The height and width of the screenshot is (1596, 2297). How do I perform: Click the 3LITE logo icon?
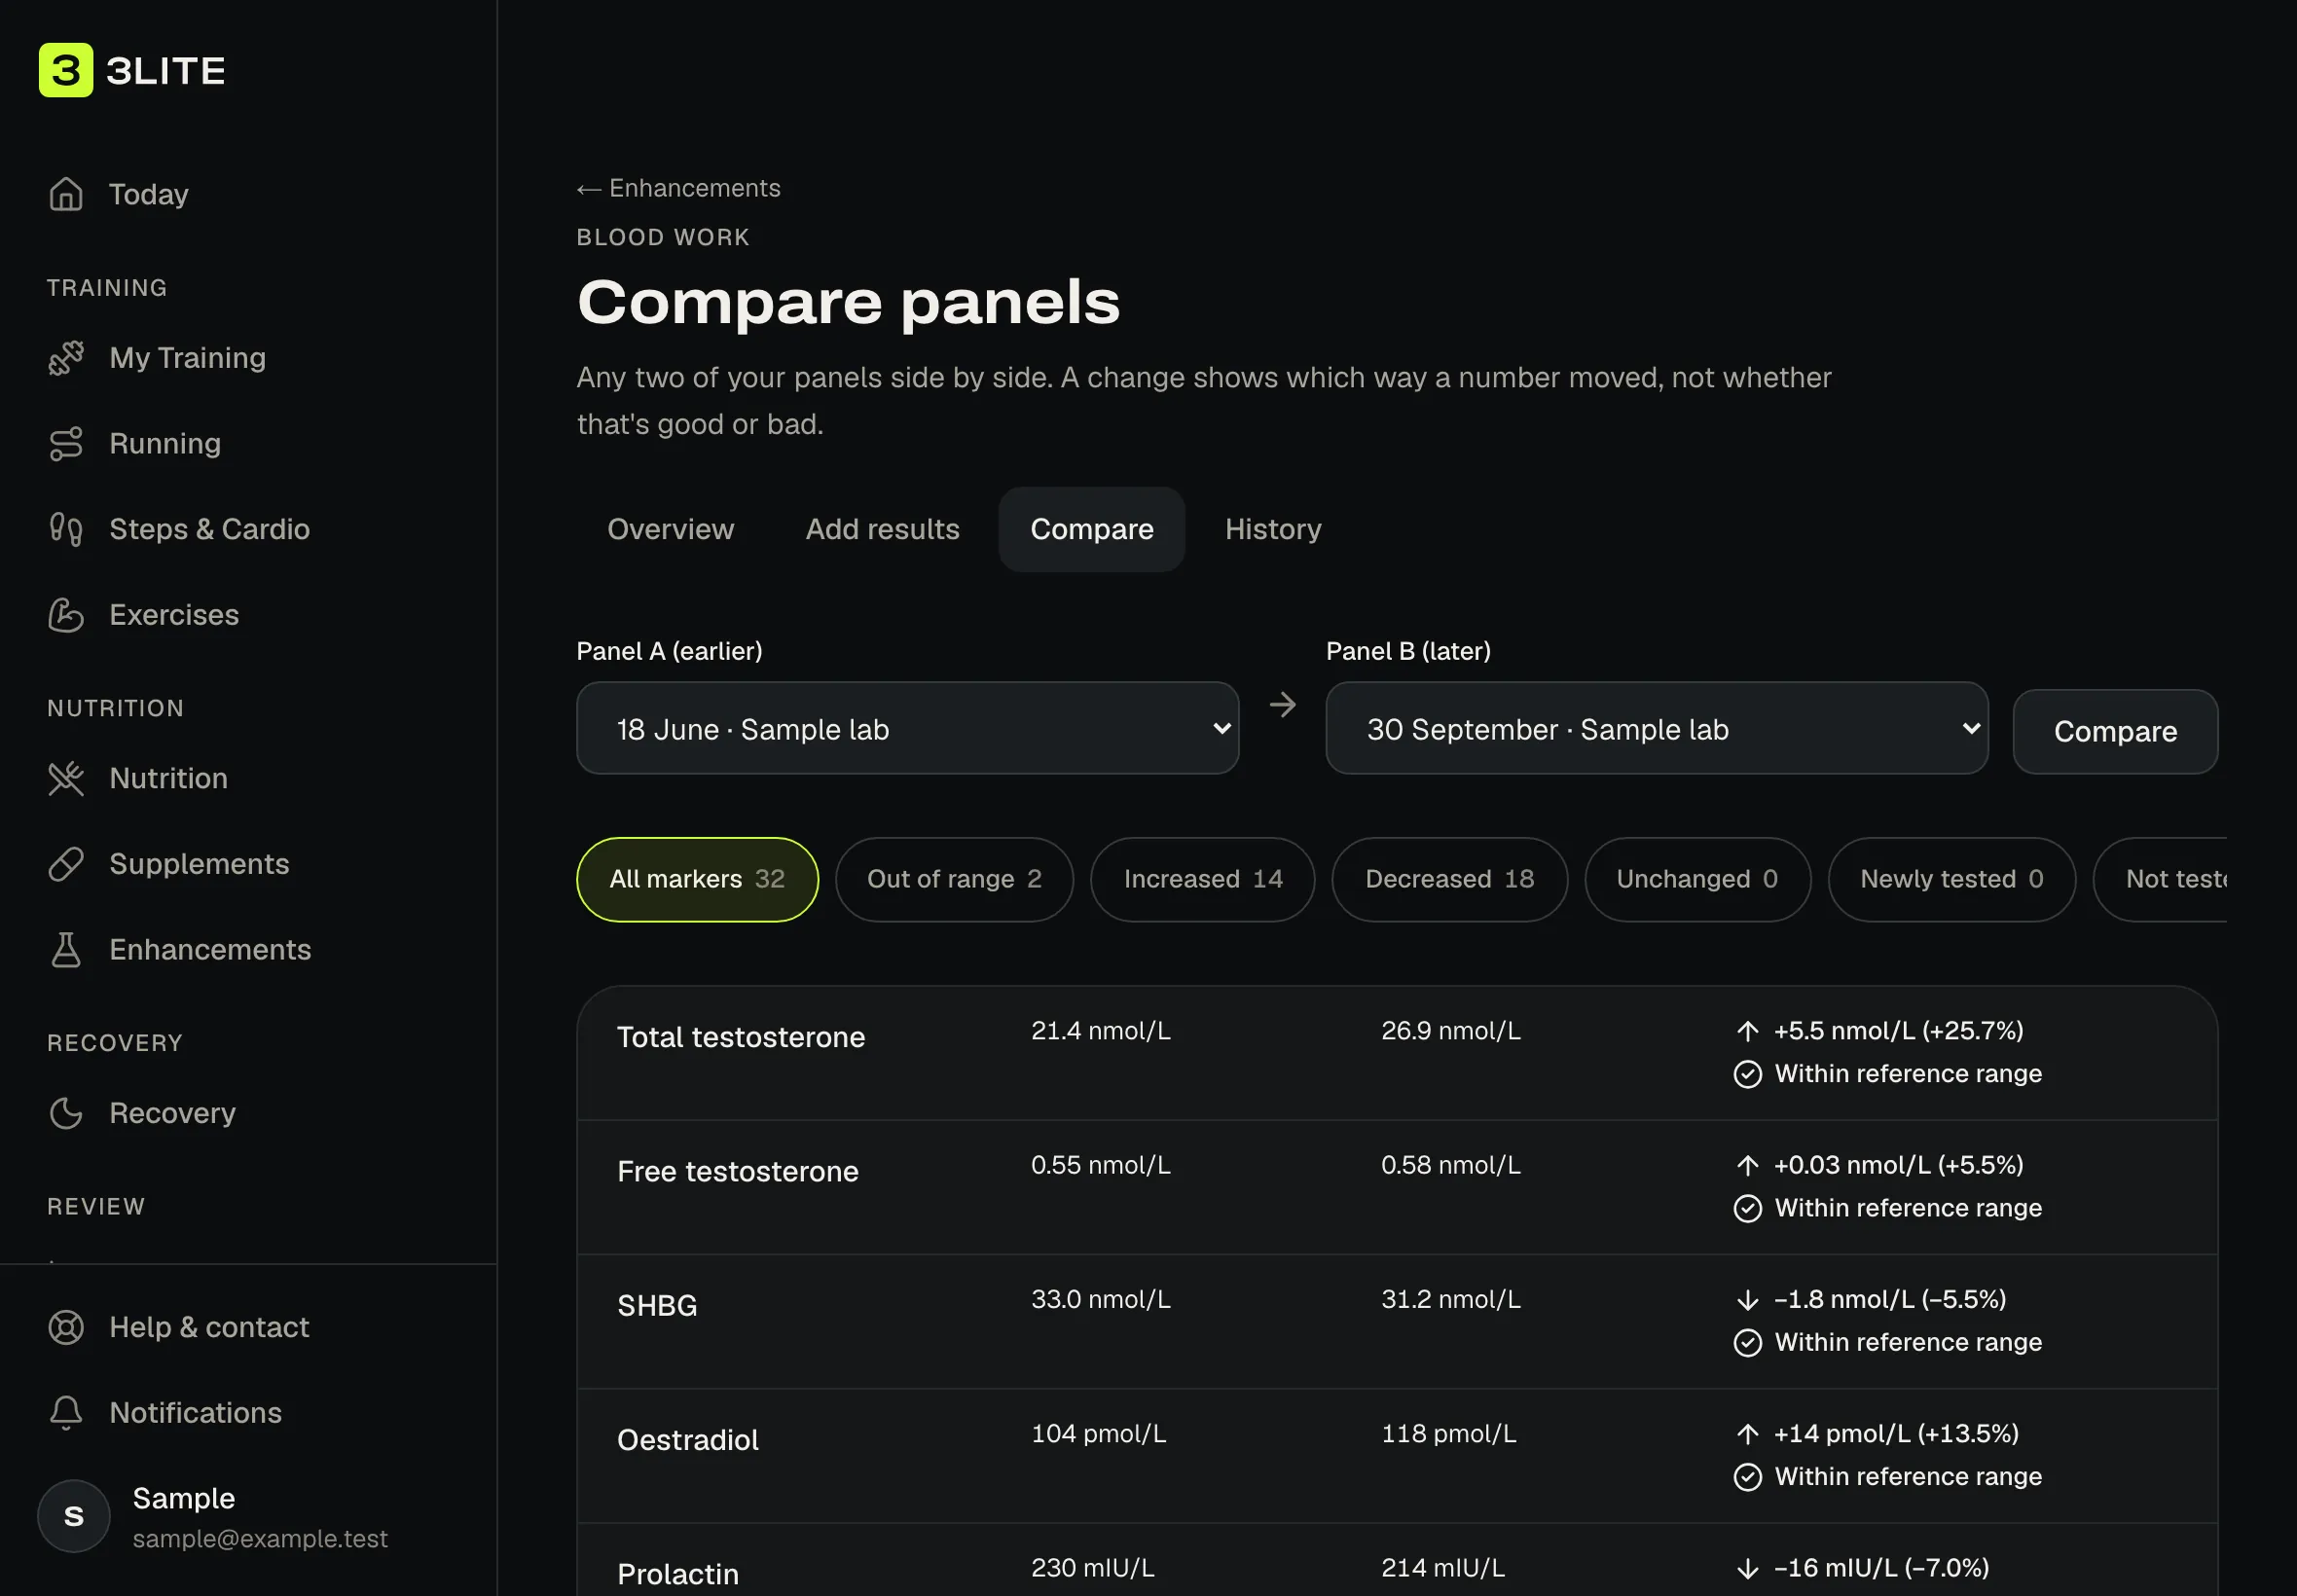click(x=66, y=70)
